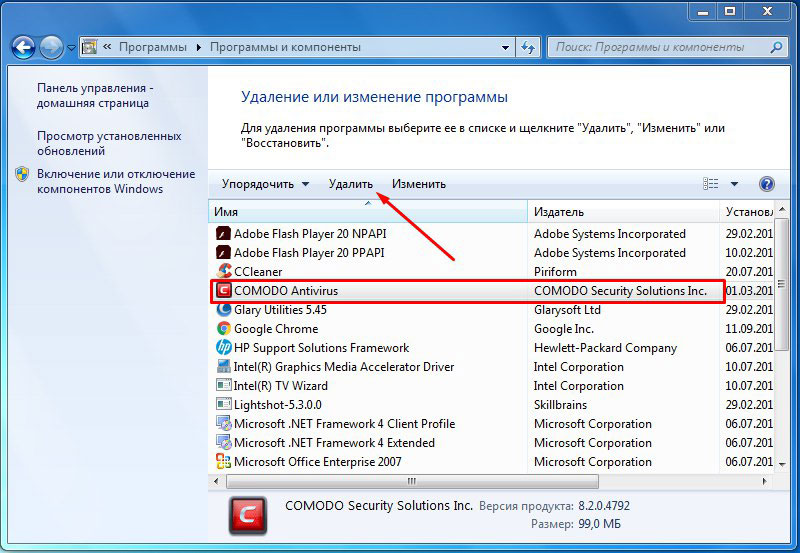Click the Back navigation arrow button
Viewport: 800px width, 553px height.
click(x=24, y=47)
